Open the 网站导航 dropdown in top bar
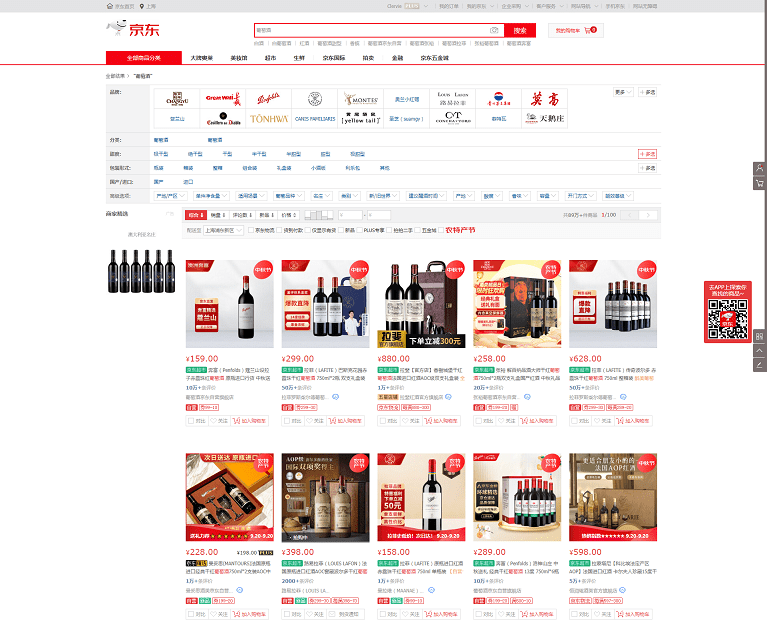 pyautogui.click(x=585, y=6)
